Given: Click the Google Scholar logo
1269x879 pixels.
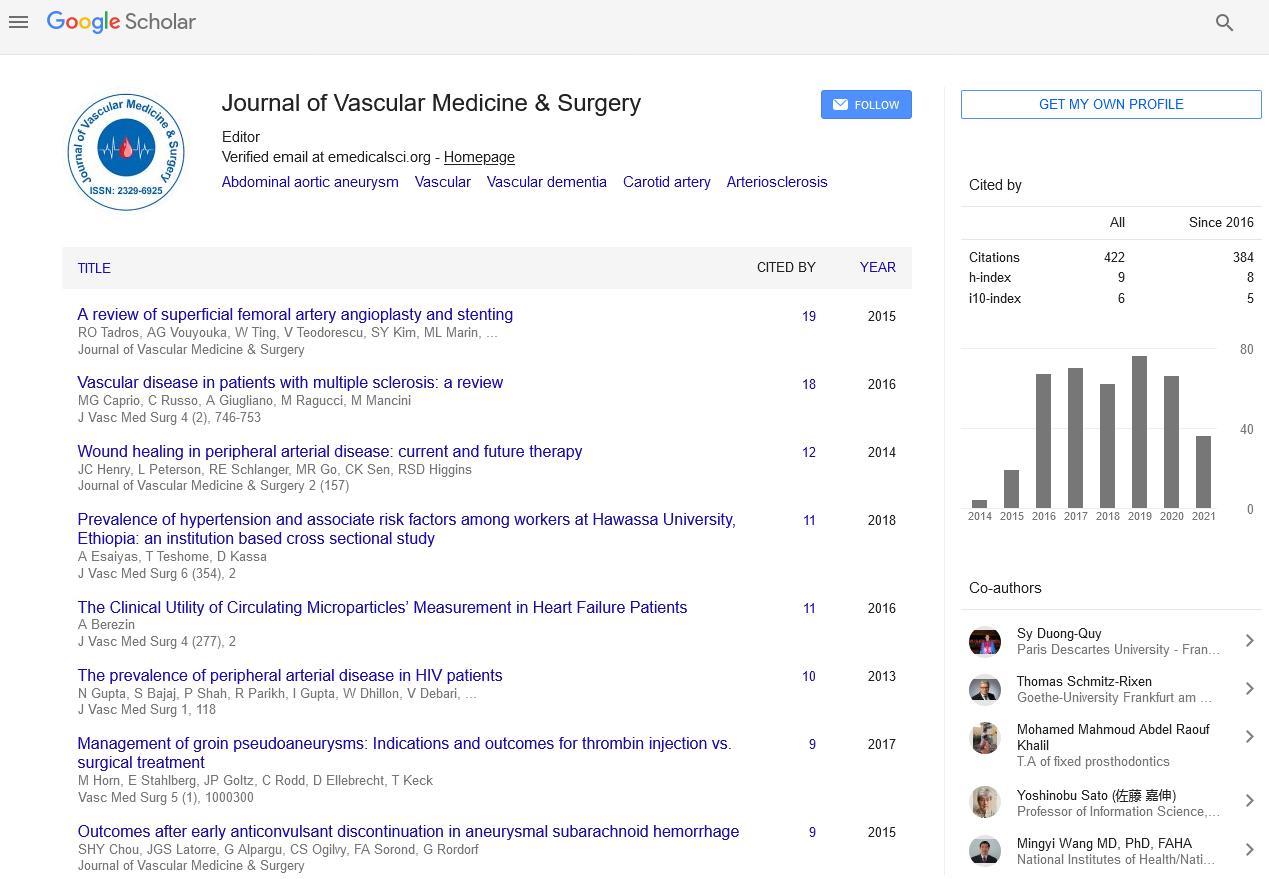Looking at the screenshot, I should (x=121, y=22).
